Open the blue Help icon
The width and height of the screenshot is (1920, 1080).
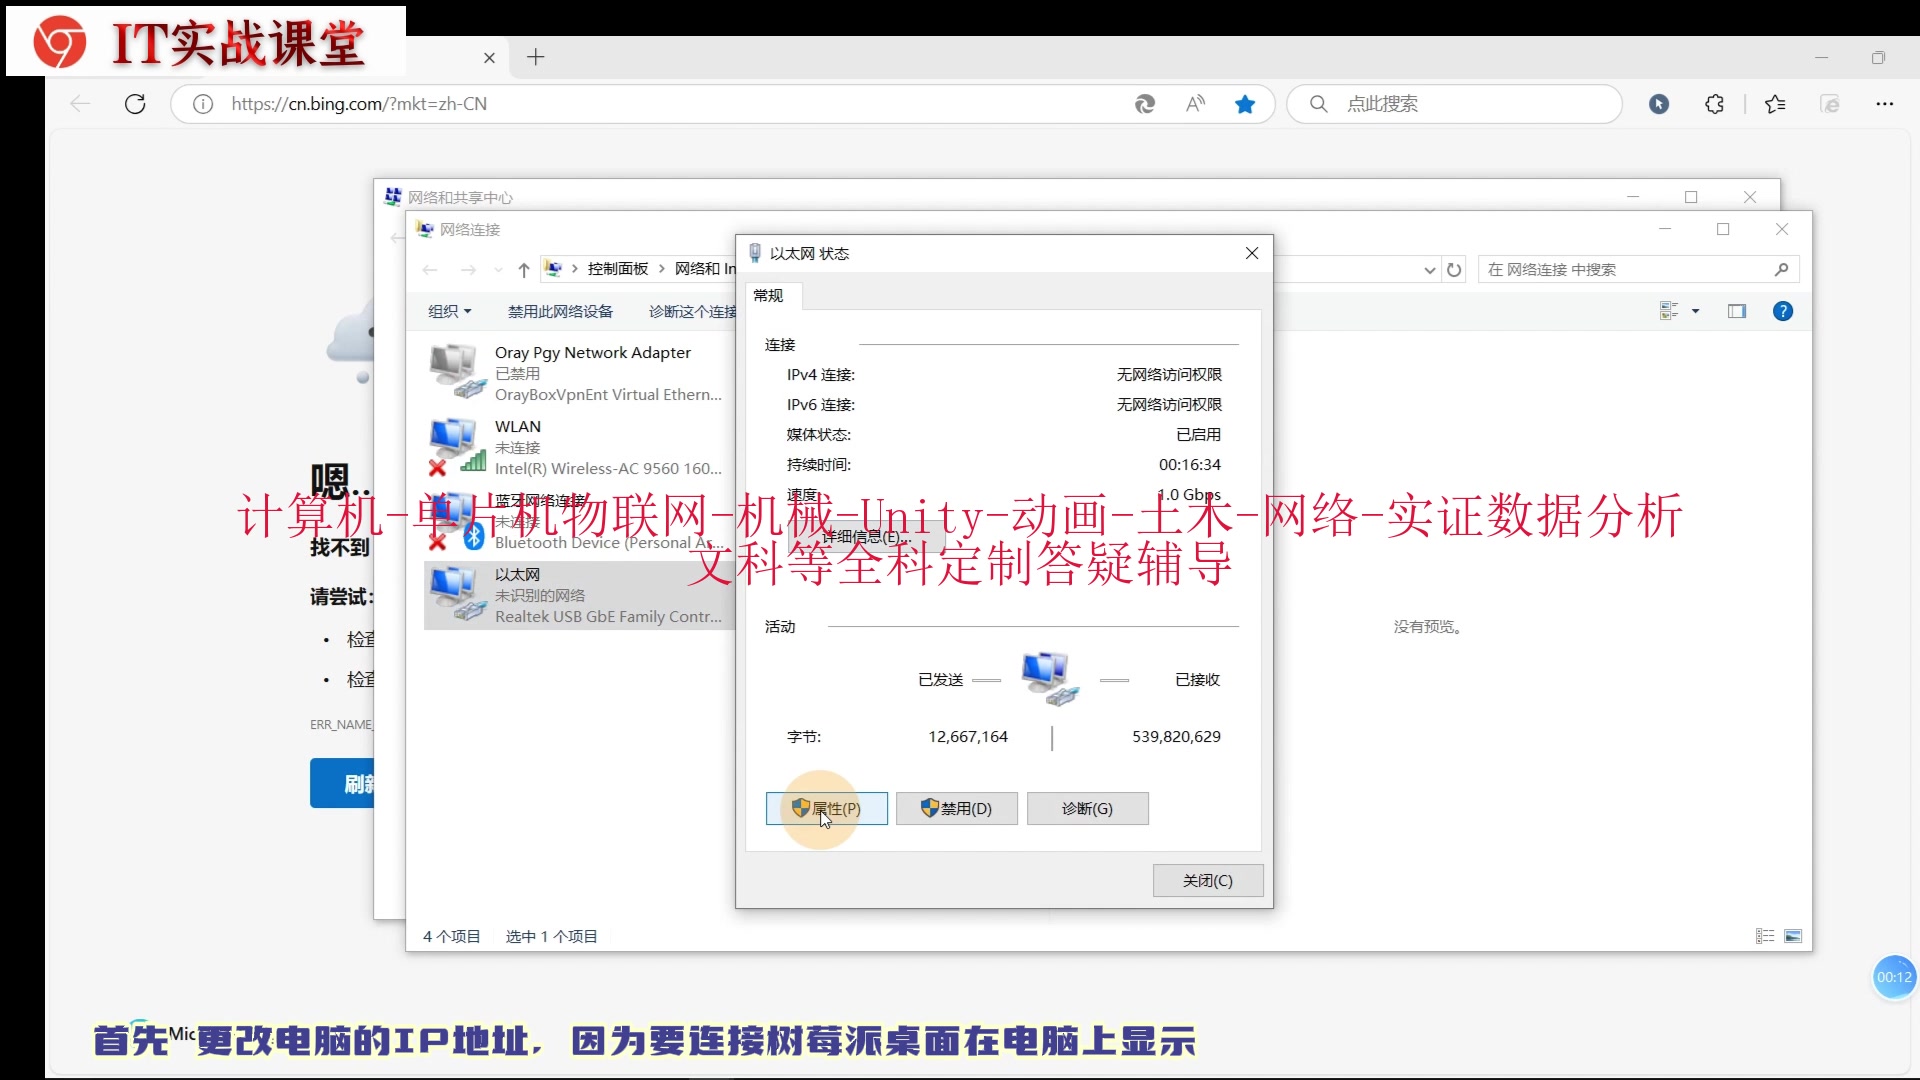(1782, 311)
